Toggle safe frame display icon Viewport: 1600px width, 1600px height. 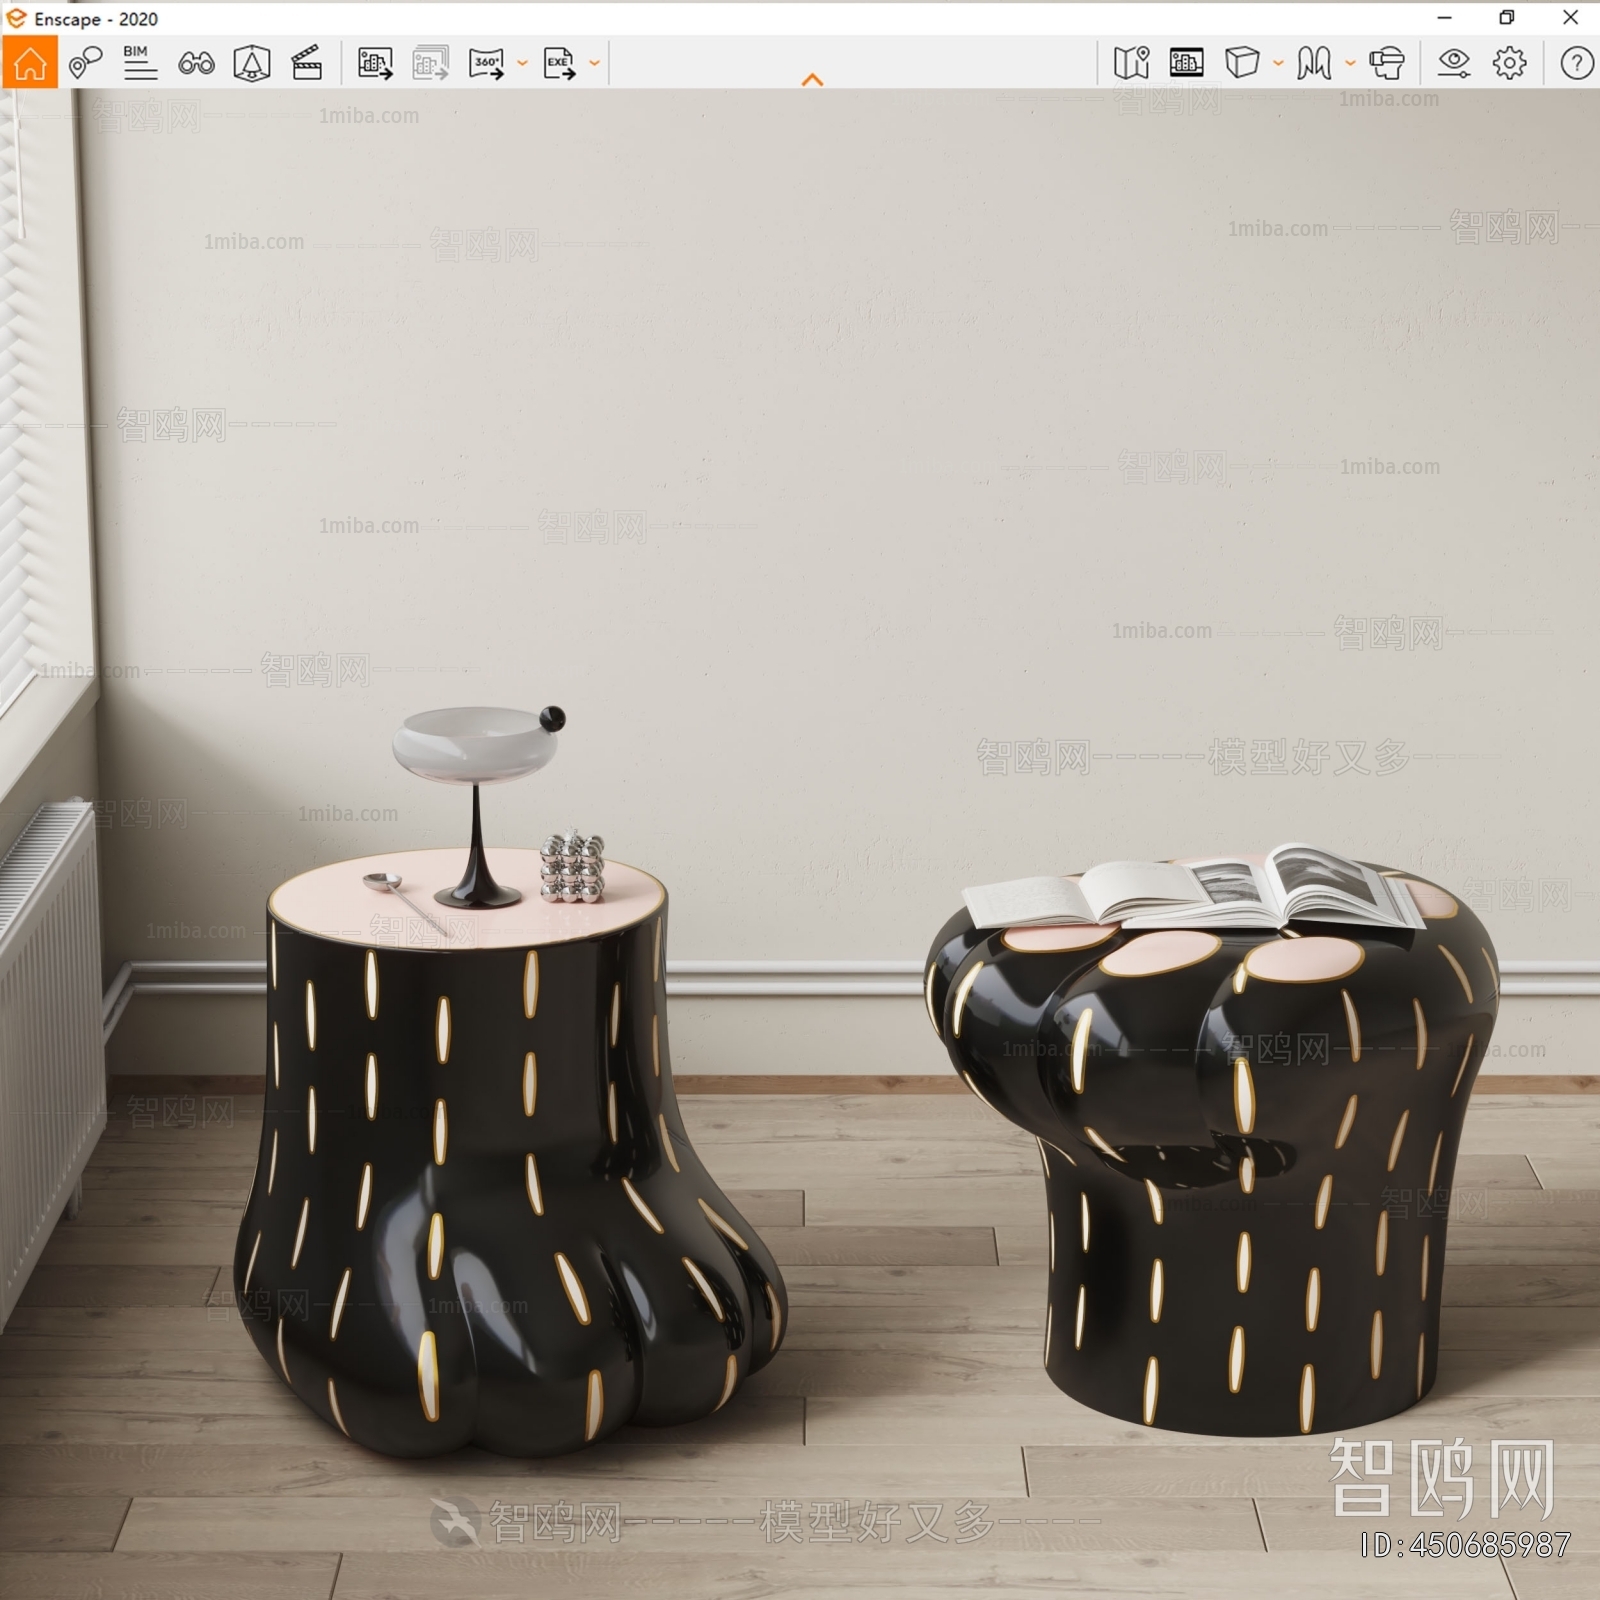click(x=1186, y=63)
